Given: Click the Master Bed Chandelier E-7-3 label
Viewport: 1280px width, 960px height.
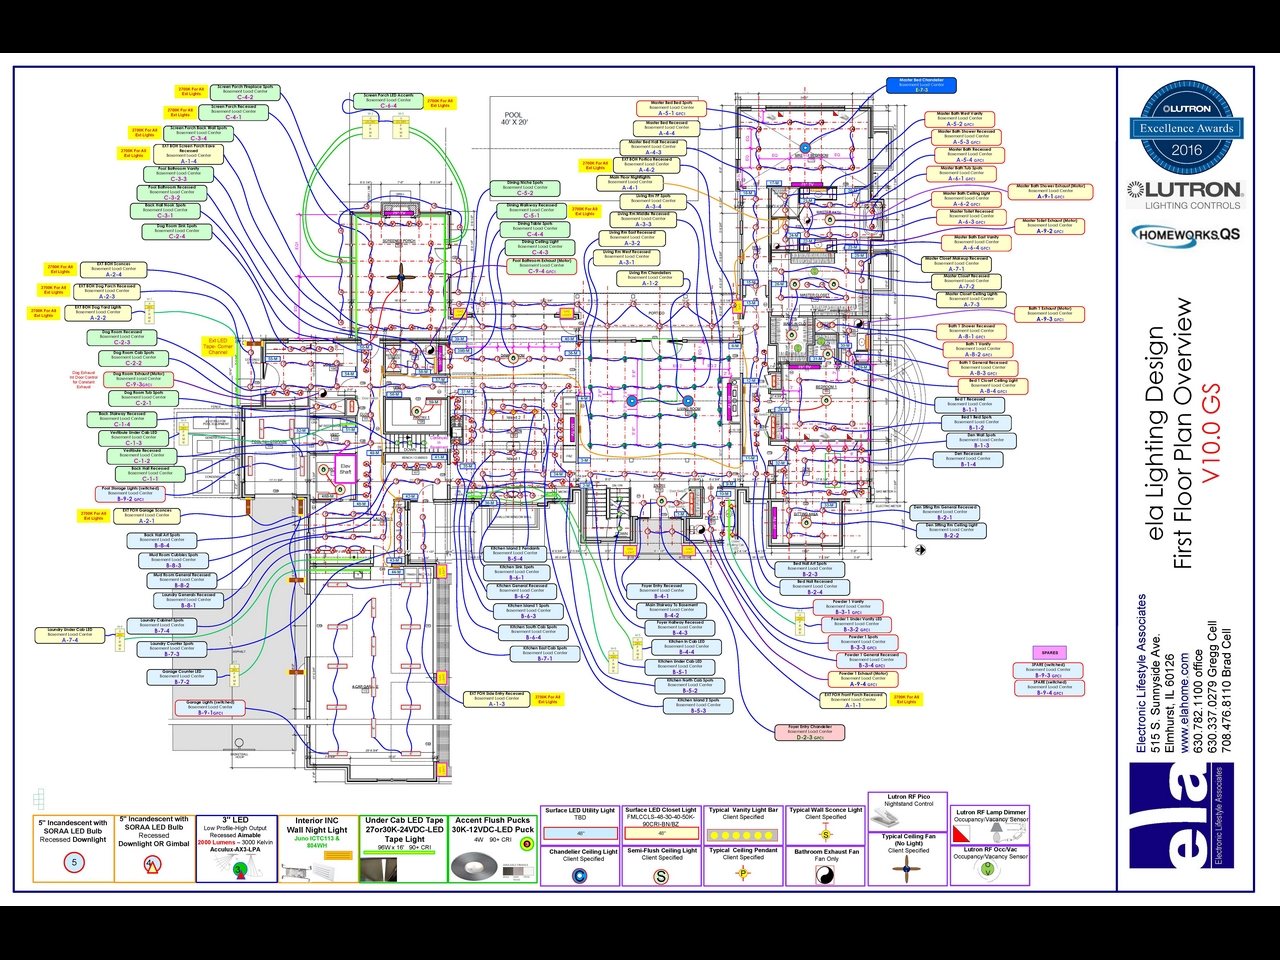Looking at the screenshot, I should tap(921, 85).
